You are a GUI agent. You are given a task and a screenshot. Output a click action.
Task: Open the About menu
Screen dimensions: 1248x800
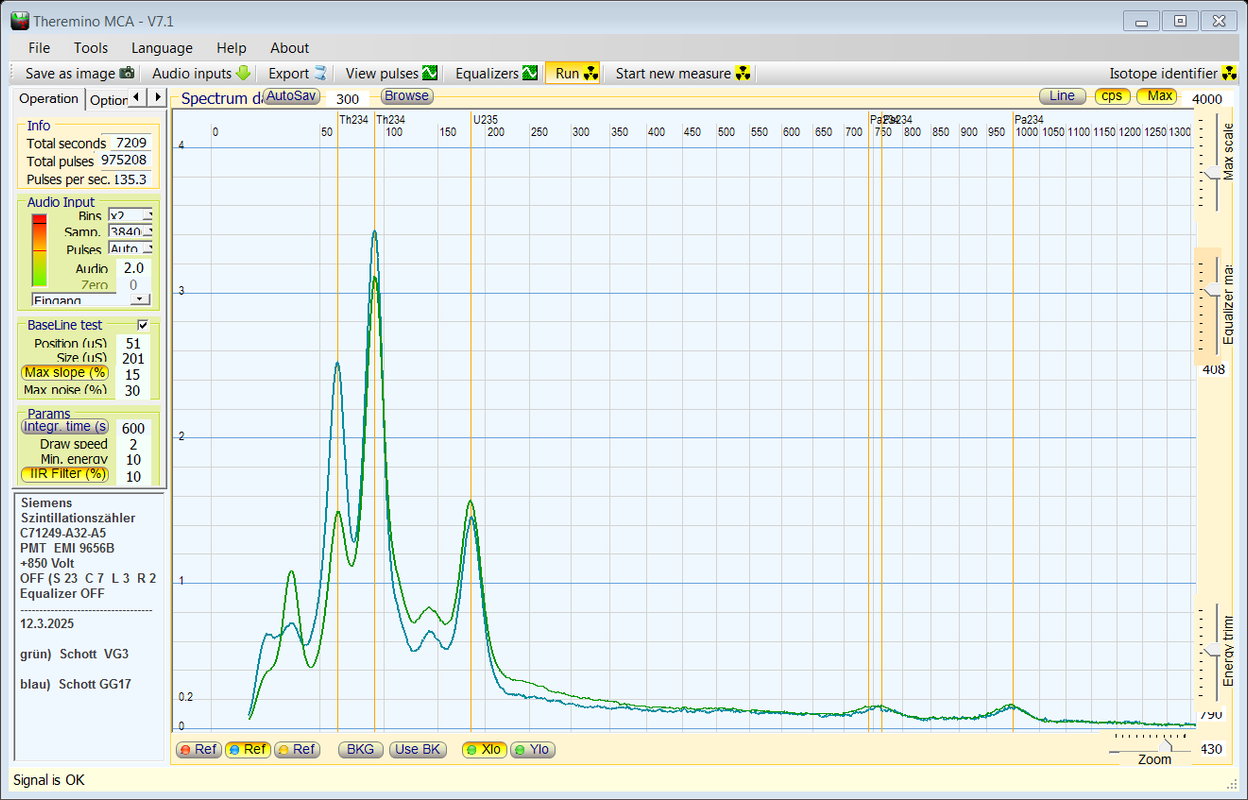290,48
